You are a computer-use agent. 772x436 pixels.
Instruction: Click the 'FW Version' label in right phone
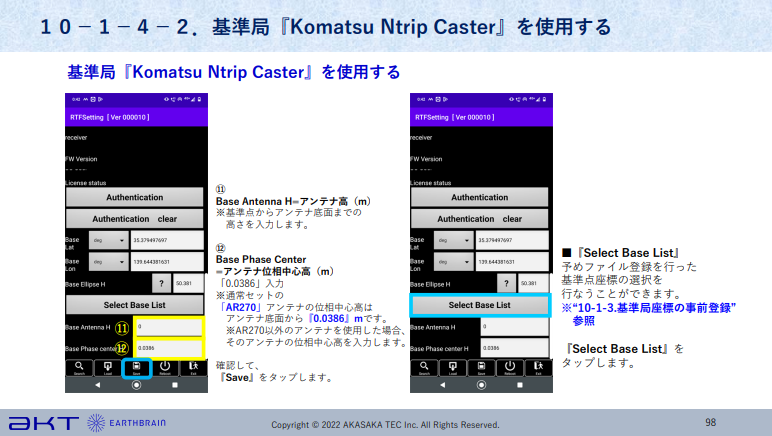coord(426,159)
